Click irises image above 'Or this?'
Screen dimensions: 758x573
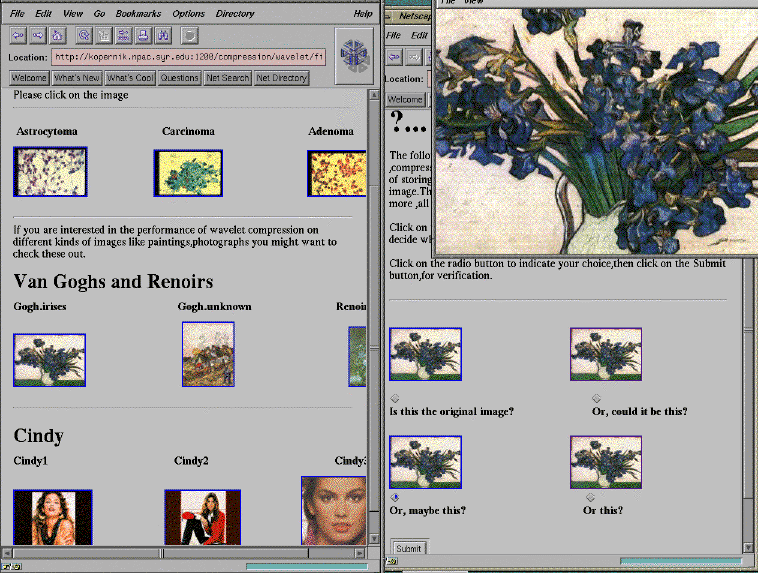click(x=606, y=462)
